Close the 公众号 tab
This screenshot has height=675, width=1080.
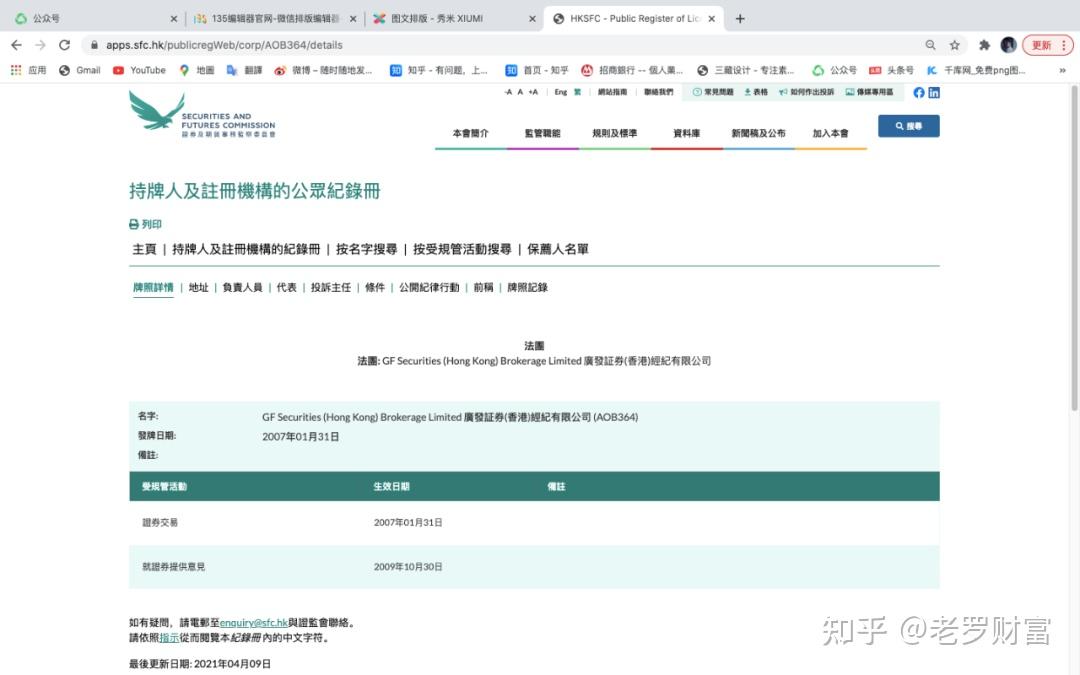174,19
